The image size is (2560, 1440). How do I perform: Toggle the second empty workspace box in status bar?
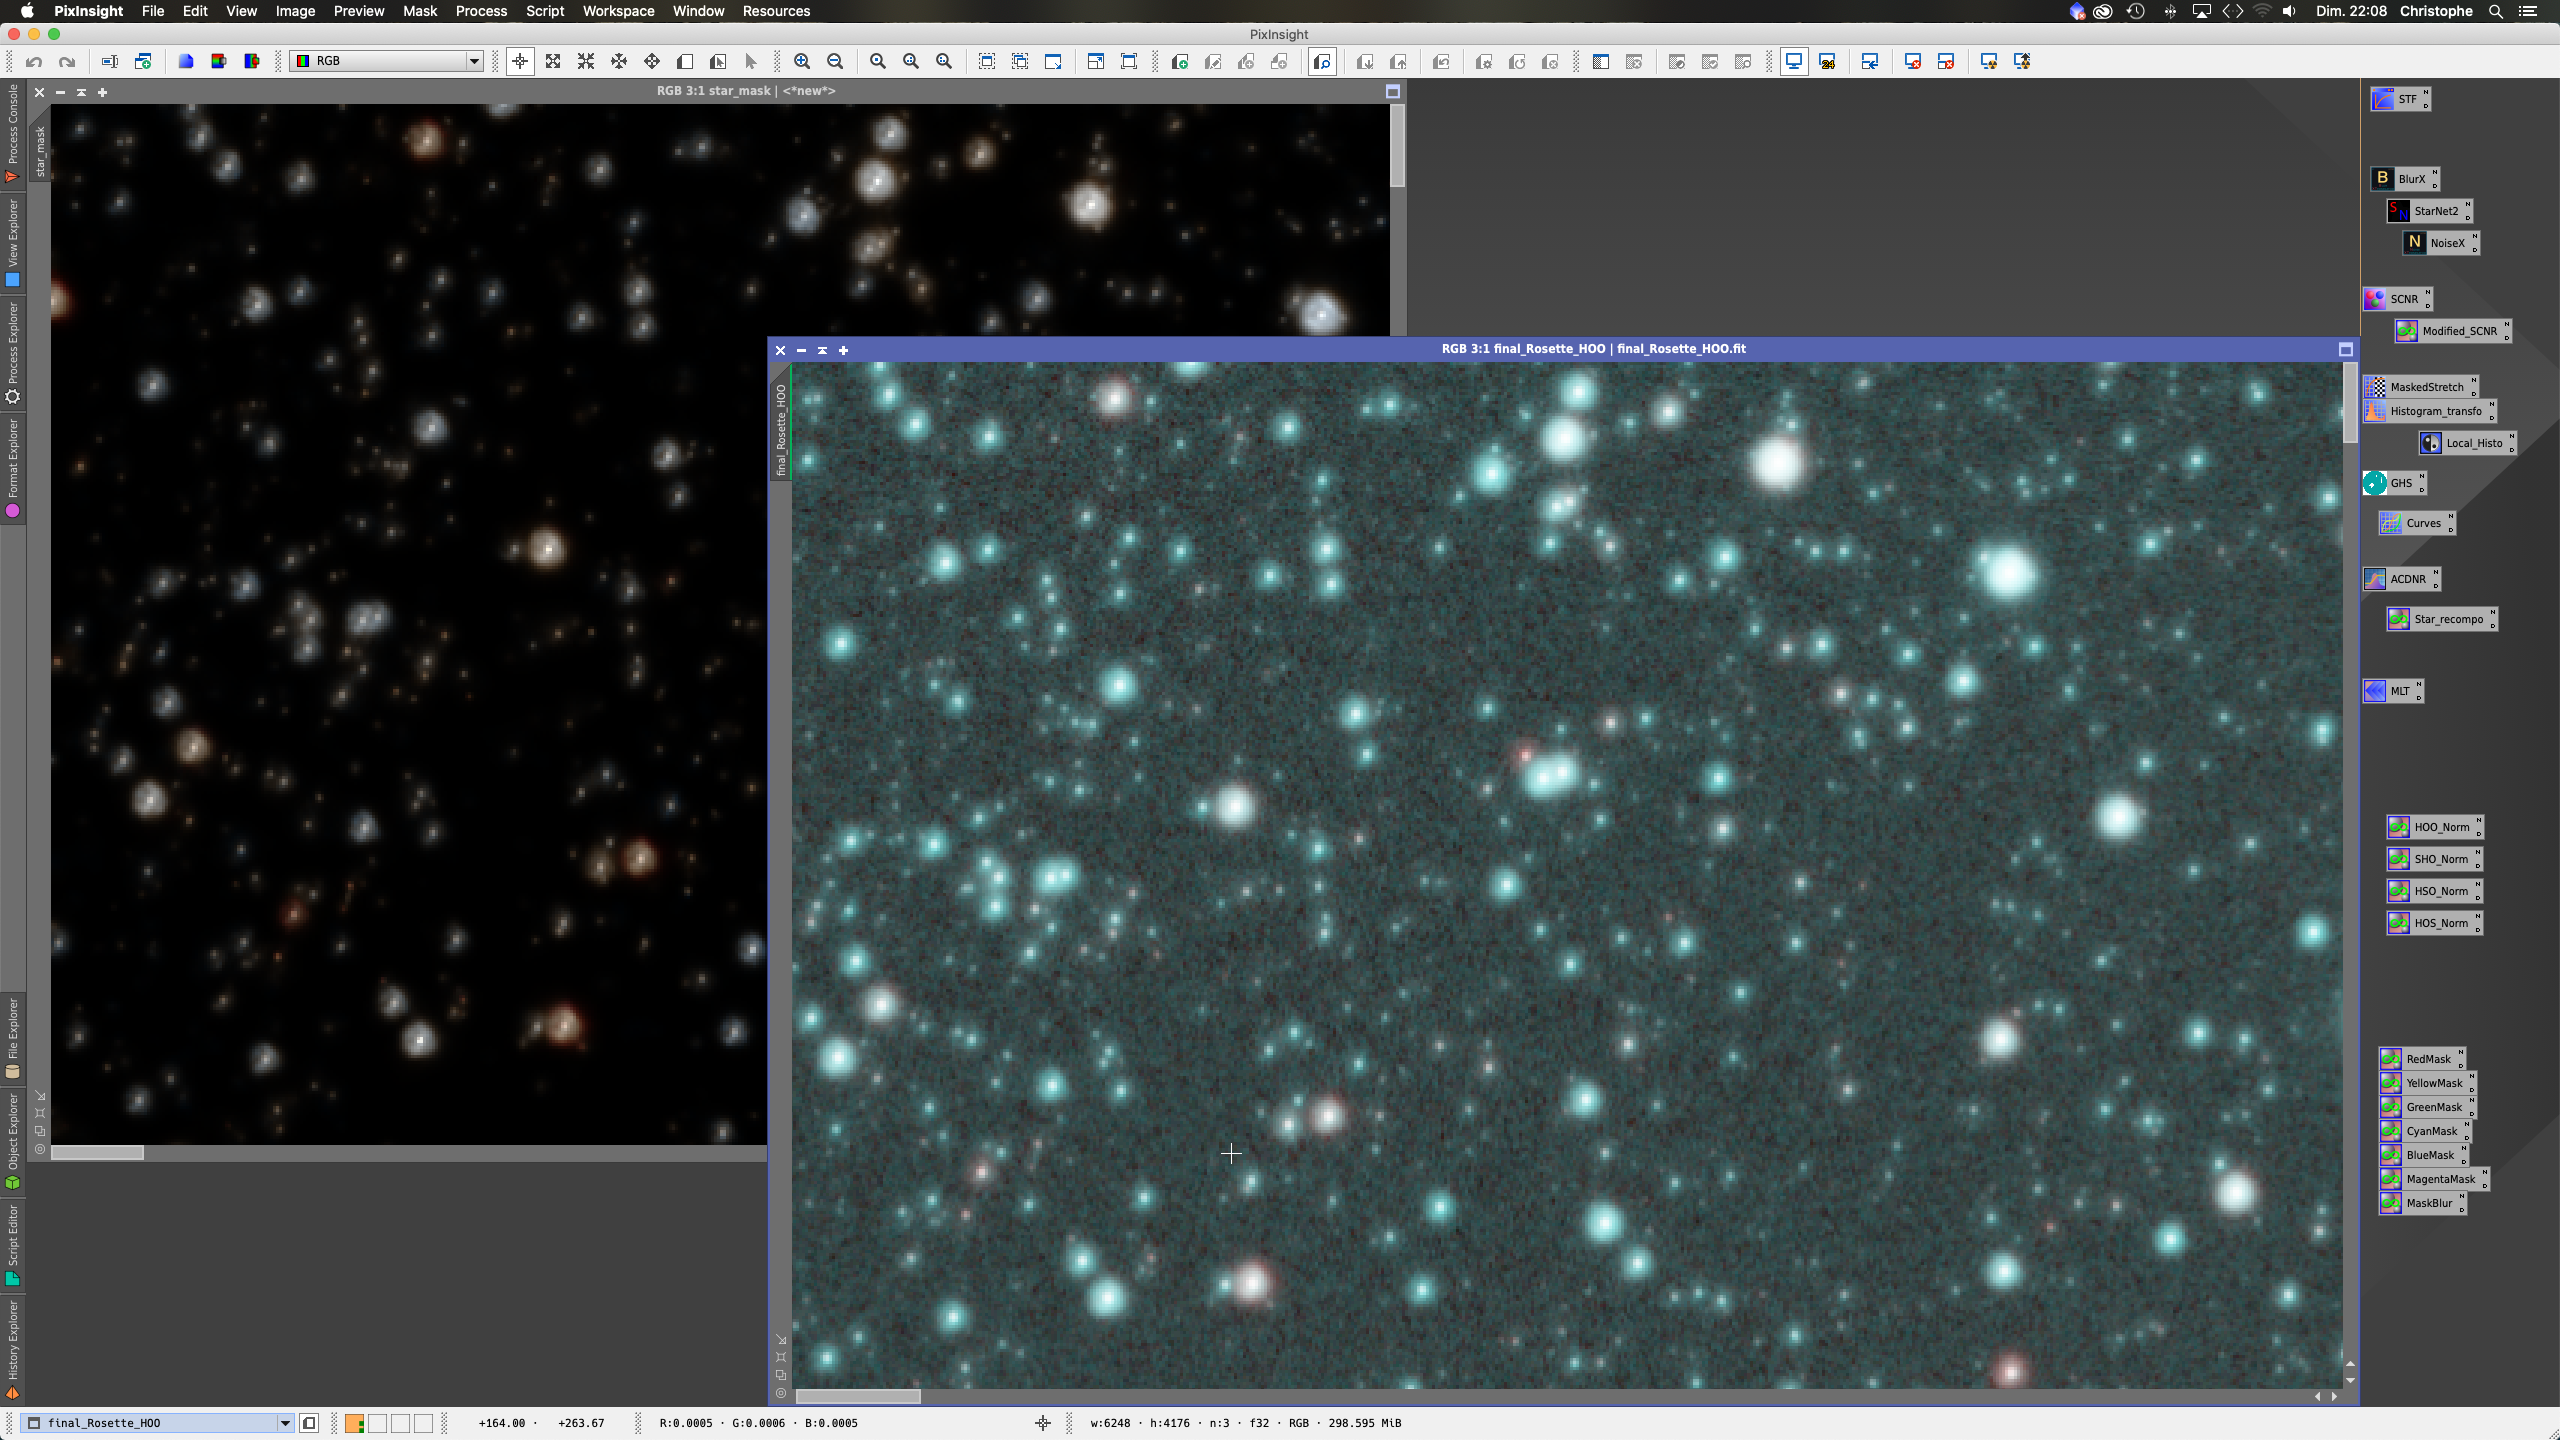[400, 1423]
